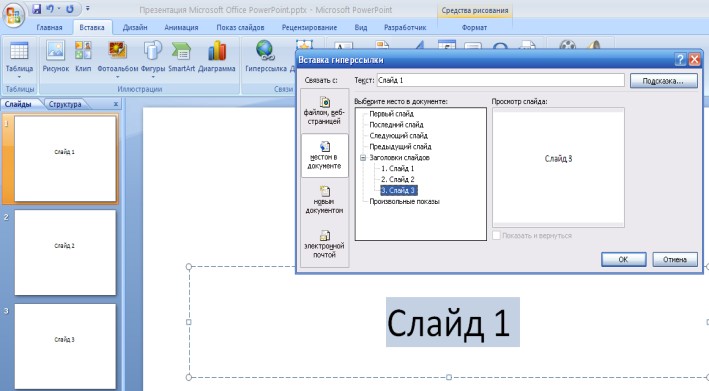The image size is (709, 391).
Task: Collapse the Заголовки слайдов tree node
Action: 363,158
